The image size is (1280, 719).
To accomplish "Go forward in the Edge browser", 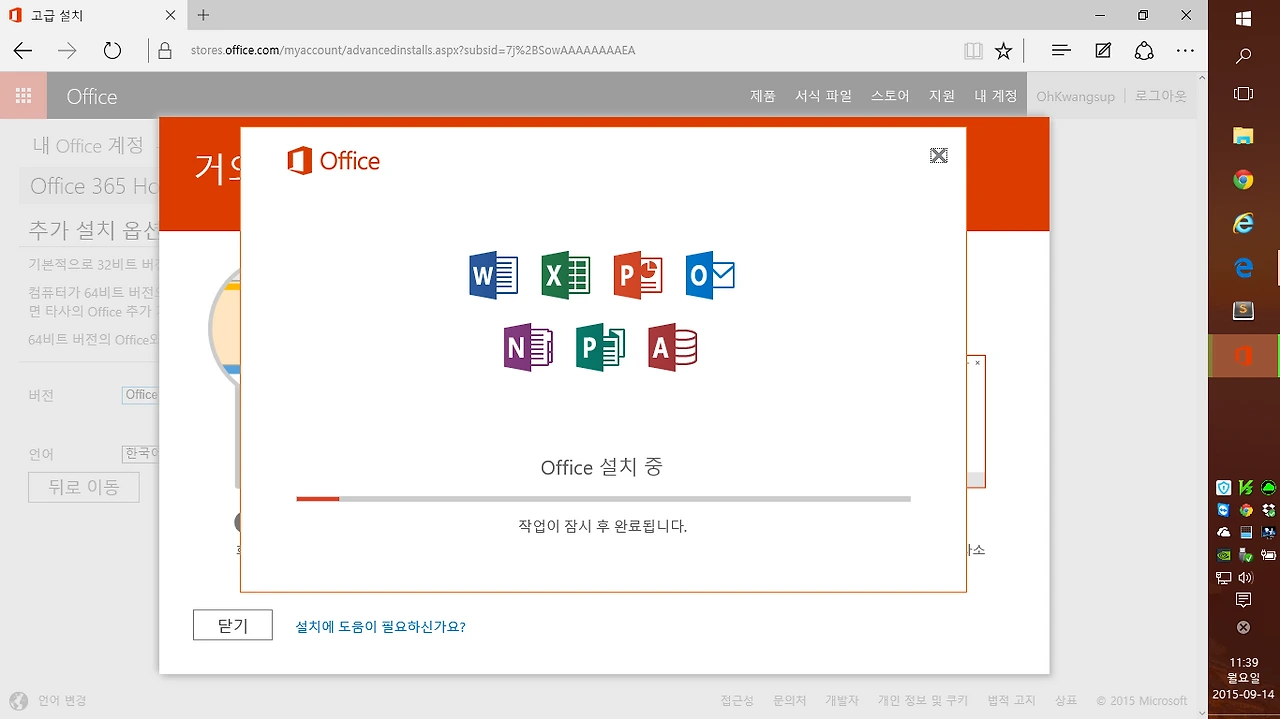I will tap(67, 51).
